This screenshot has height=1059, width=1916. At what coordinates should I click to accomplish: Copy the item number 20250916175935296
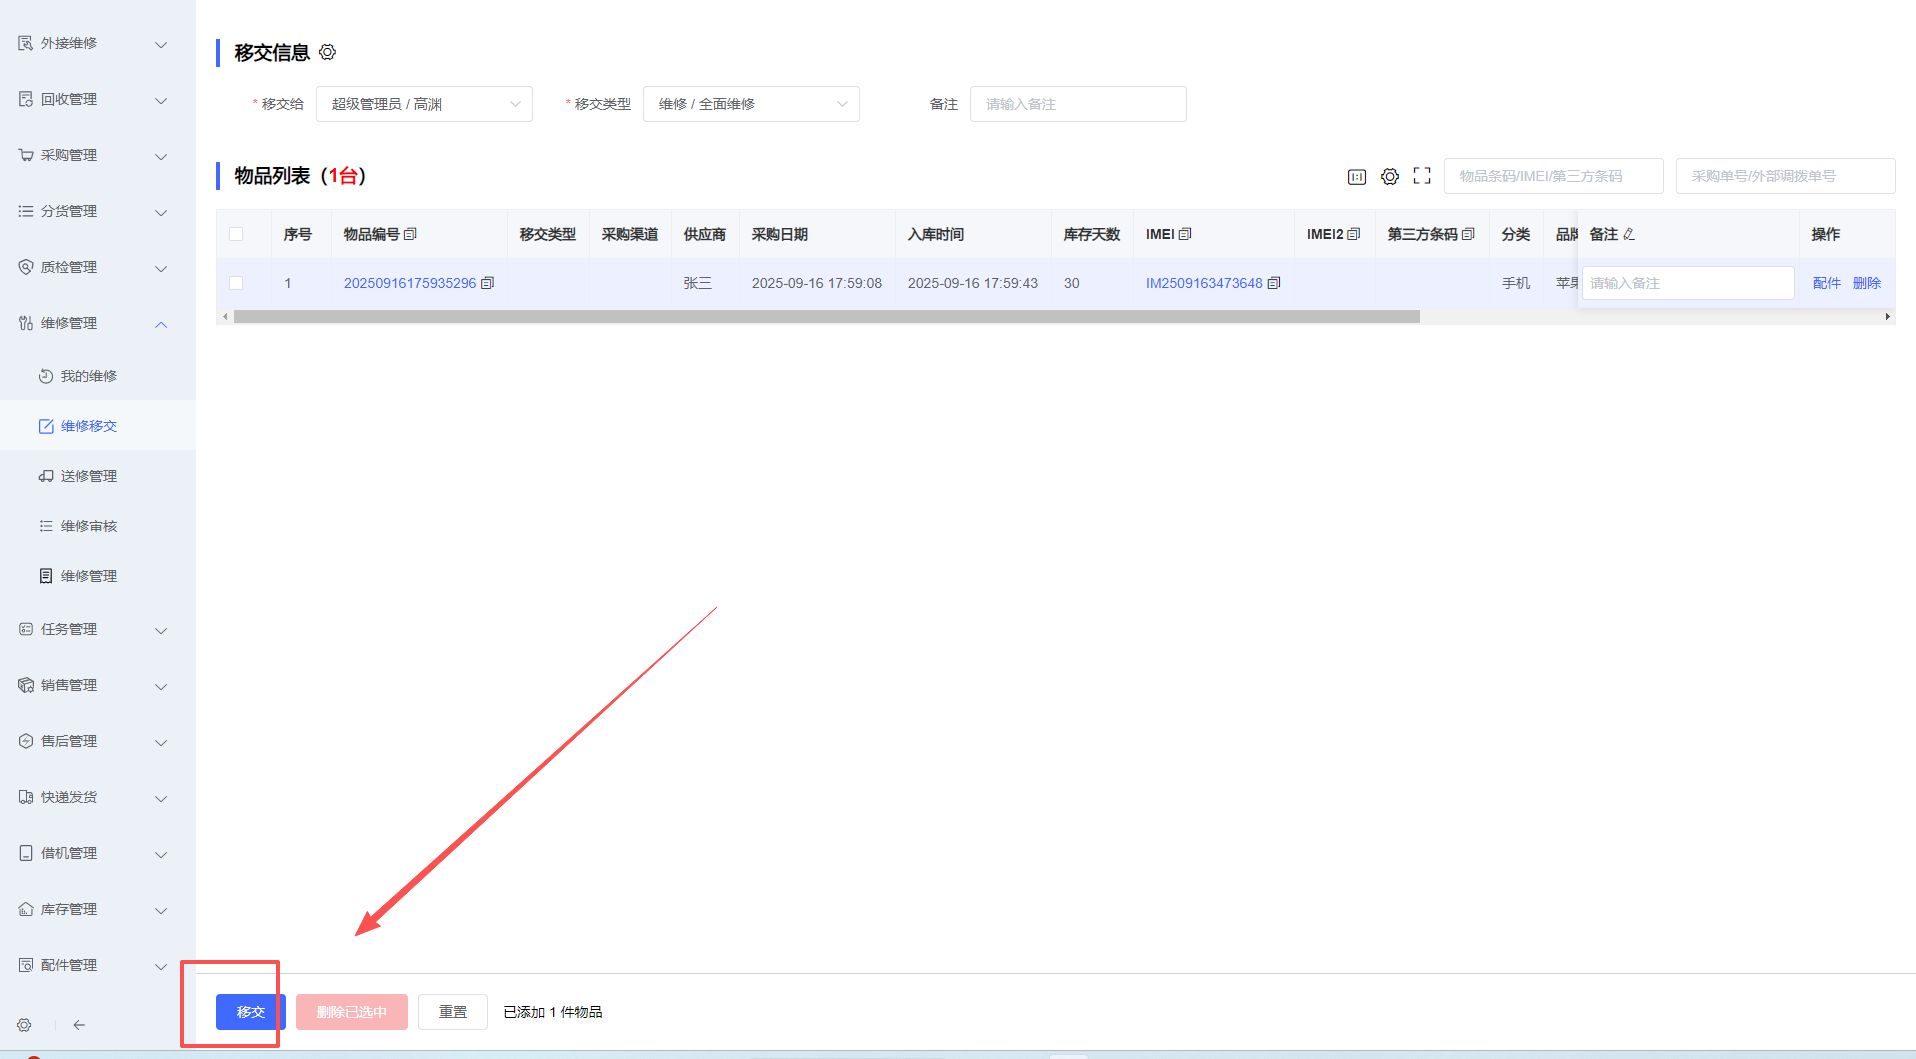coord(488,283)
